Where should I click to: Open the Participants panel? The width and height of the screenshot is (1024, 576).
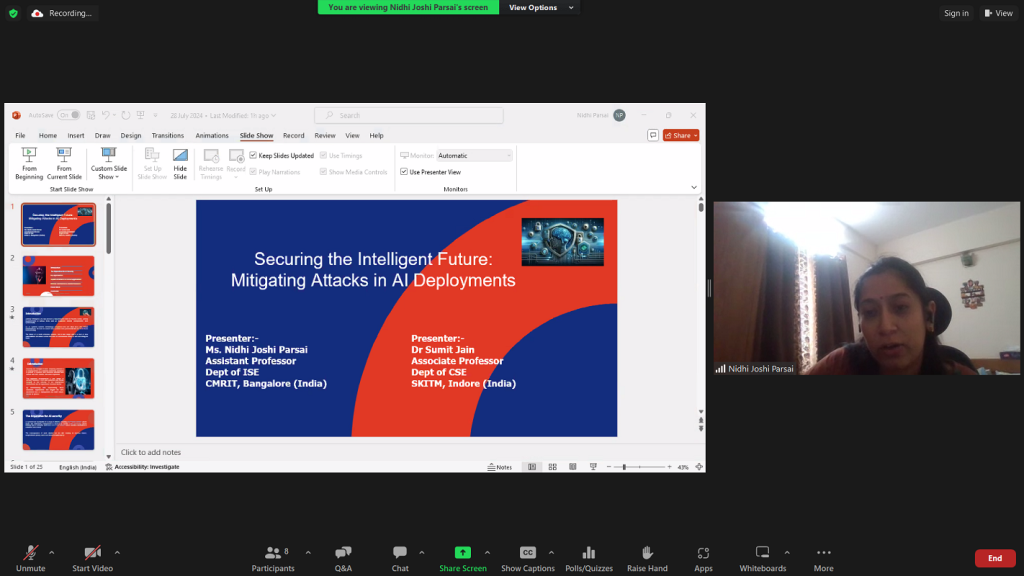[x=273, y=553]
